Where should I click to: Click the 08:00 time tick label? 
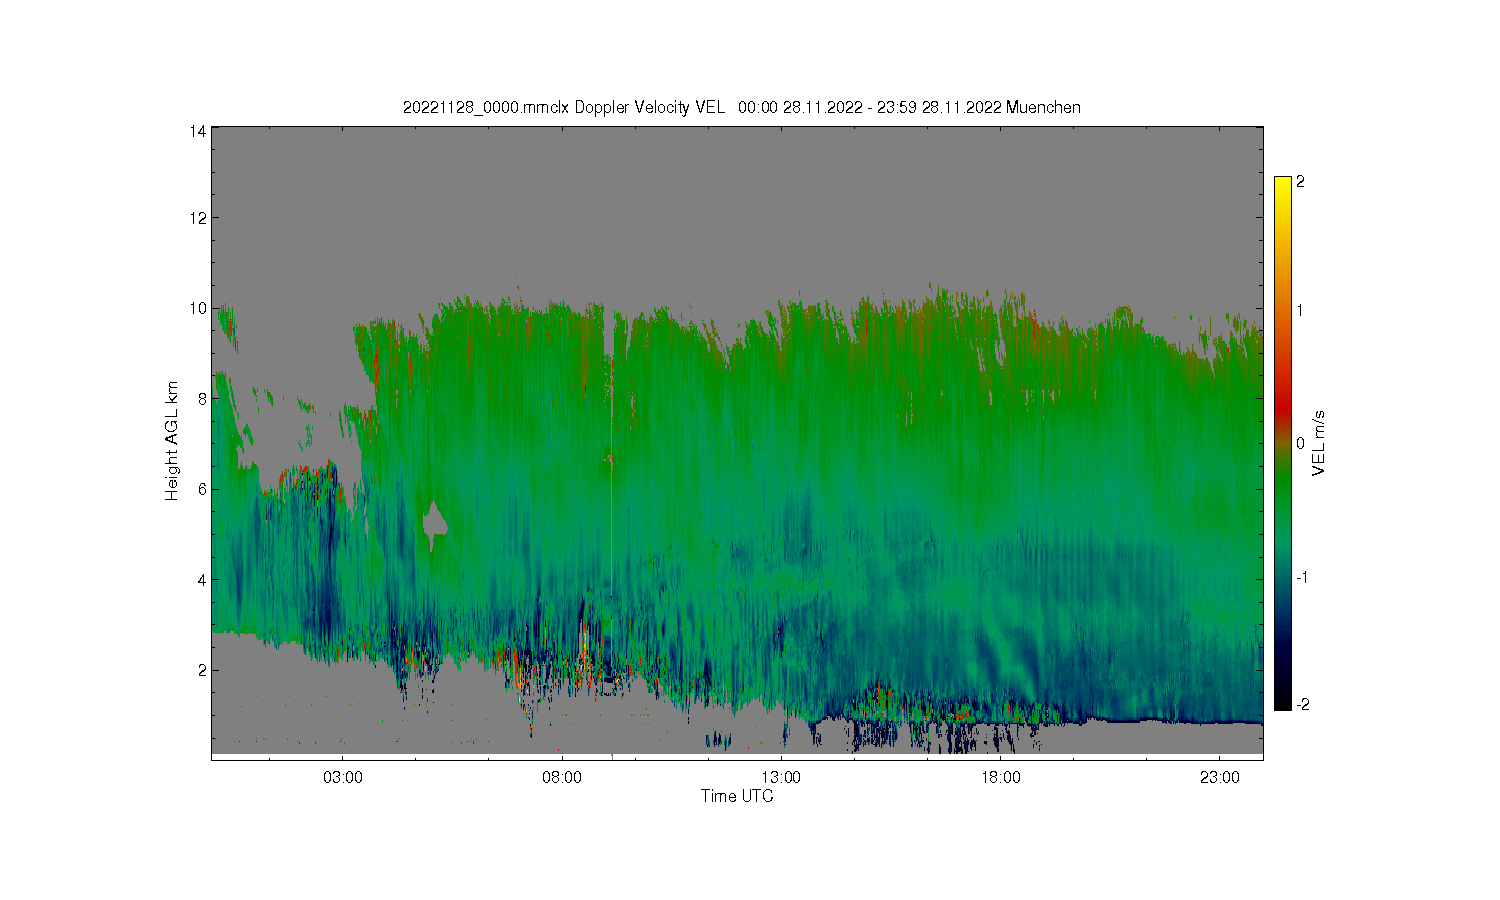pyautogui.click(x=562, y=776)
